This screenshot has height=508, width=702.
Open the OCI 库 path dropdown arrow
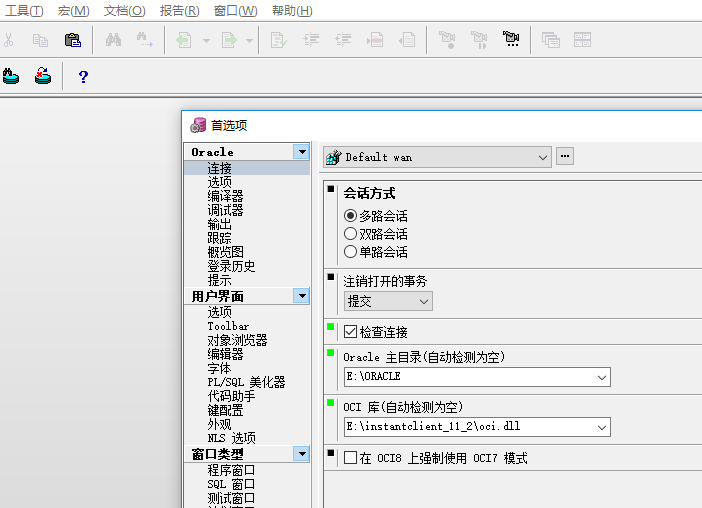602,427
